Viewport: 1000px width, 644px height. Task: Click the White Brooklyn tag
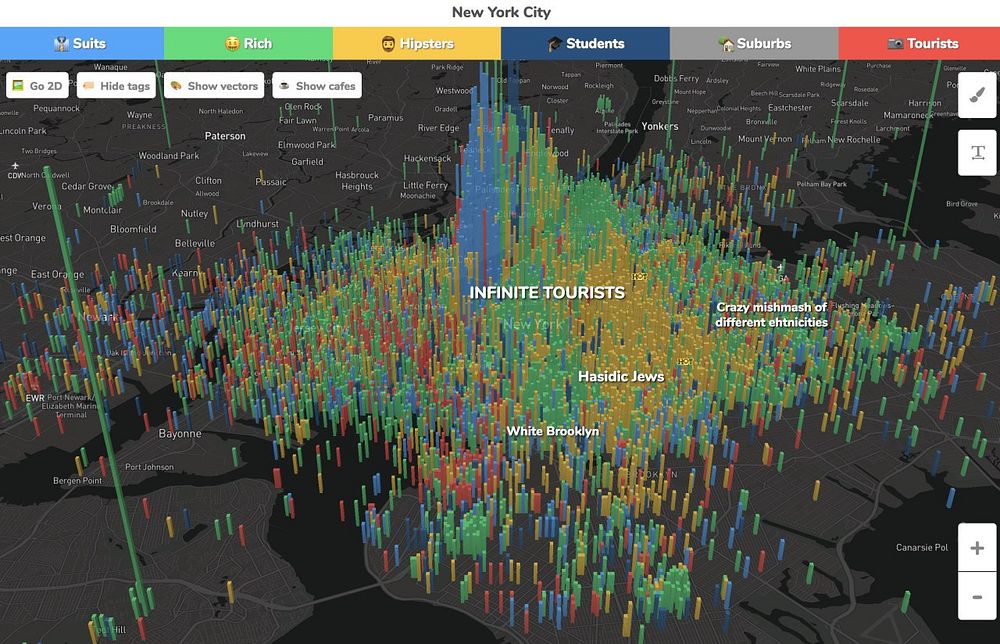coord(553,431)
